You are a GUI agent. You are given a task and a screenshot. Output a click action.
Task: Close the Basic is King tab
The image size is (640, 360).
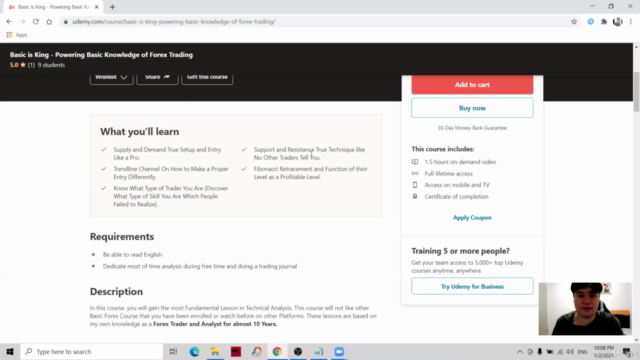coord(97,7)
